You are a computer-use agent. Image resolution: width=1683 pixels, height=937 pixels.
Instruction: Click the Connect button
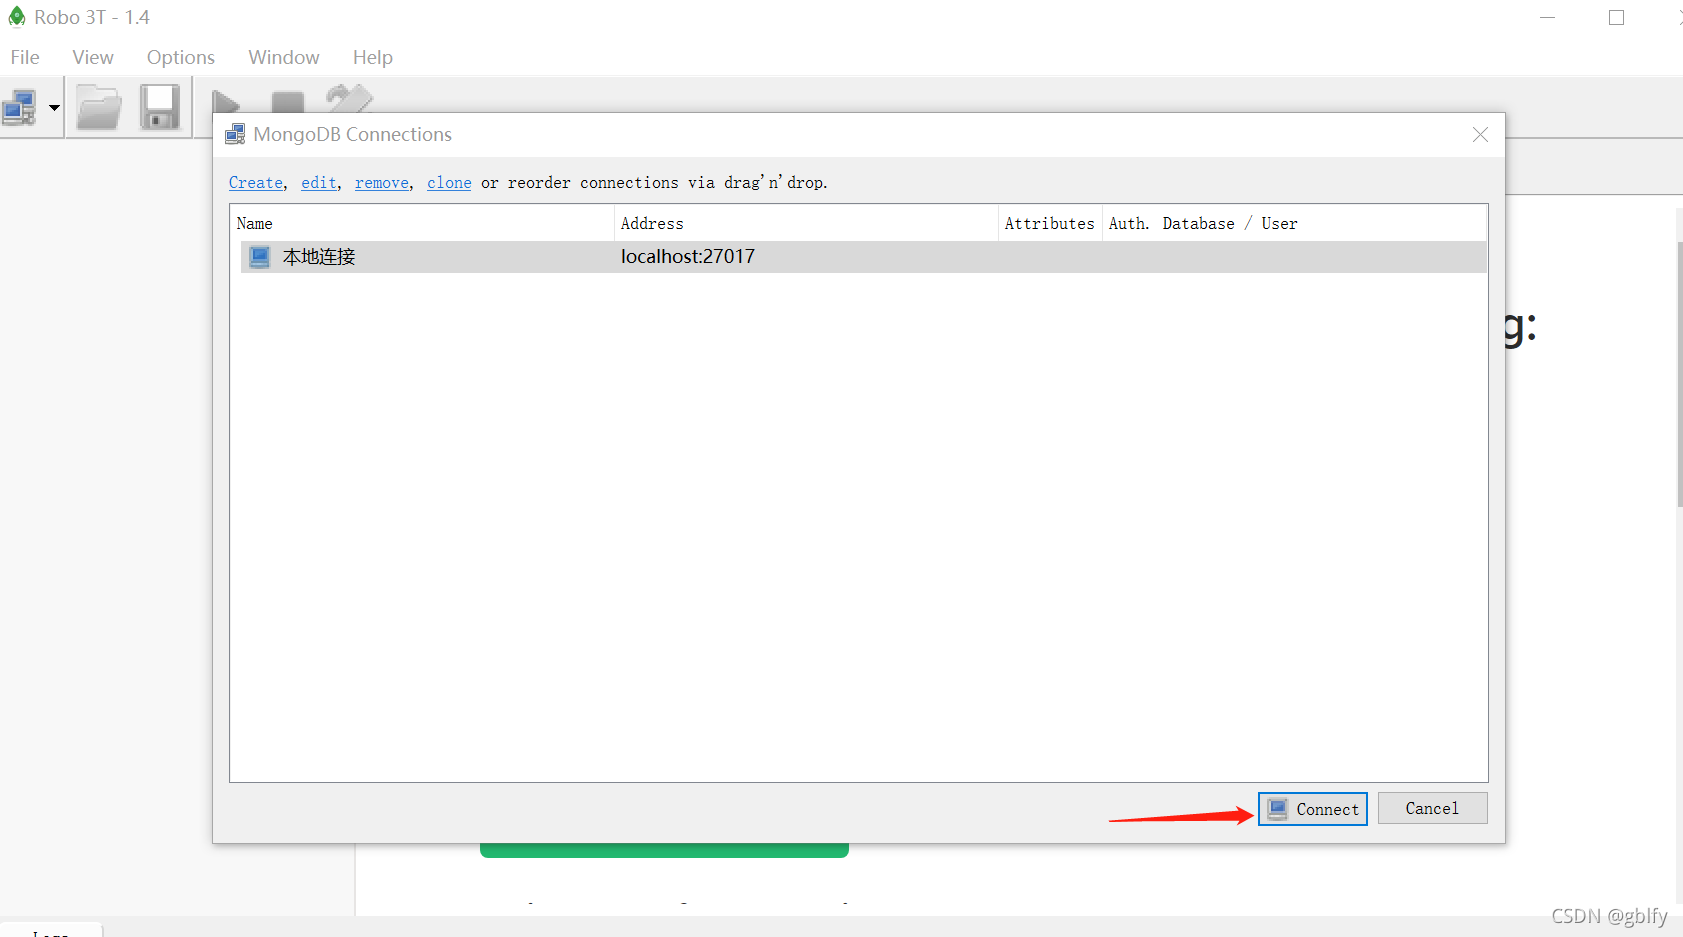click(x=1313, y=809)
